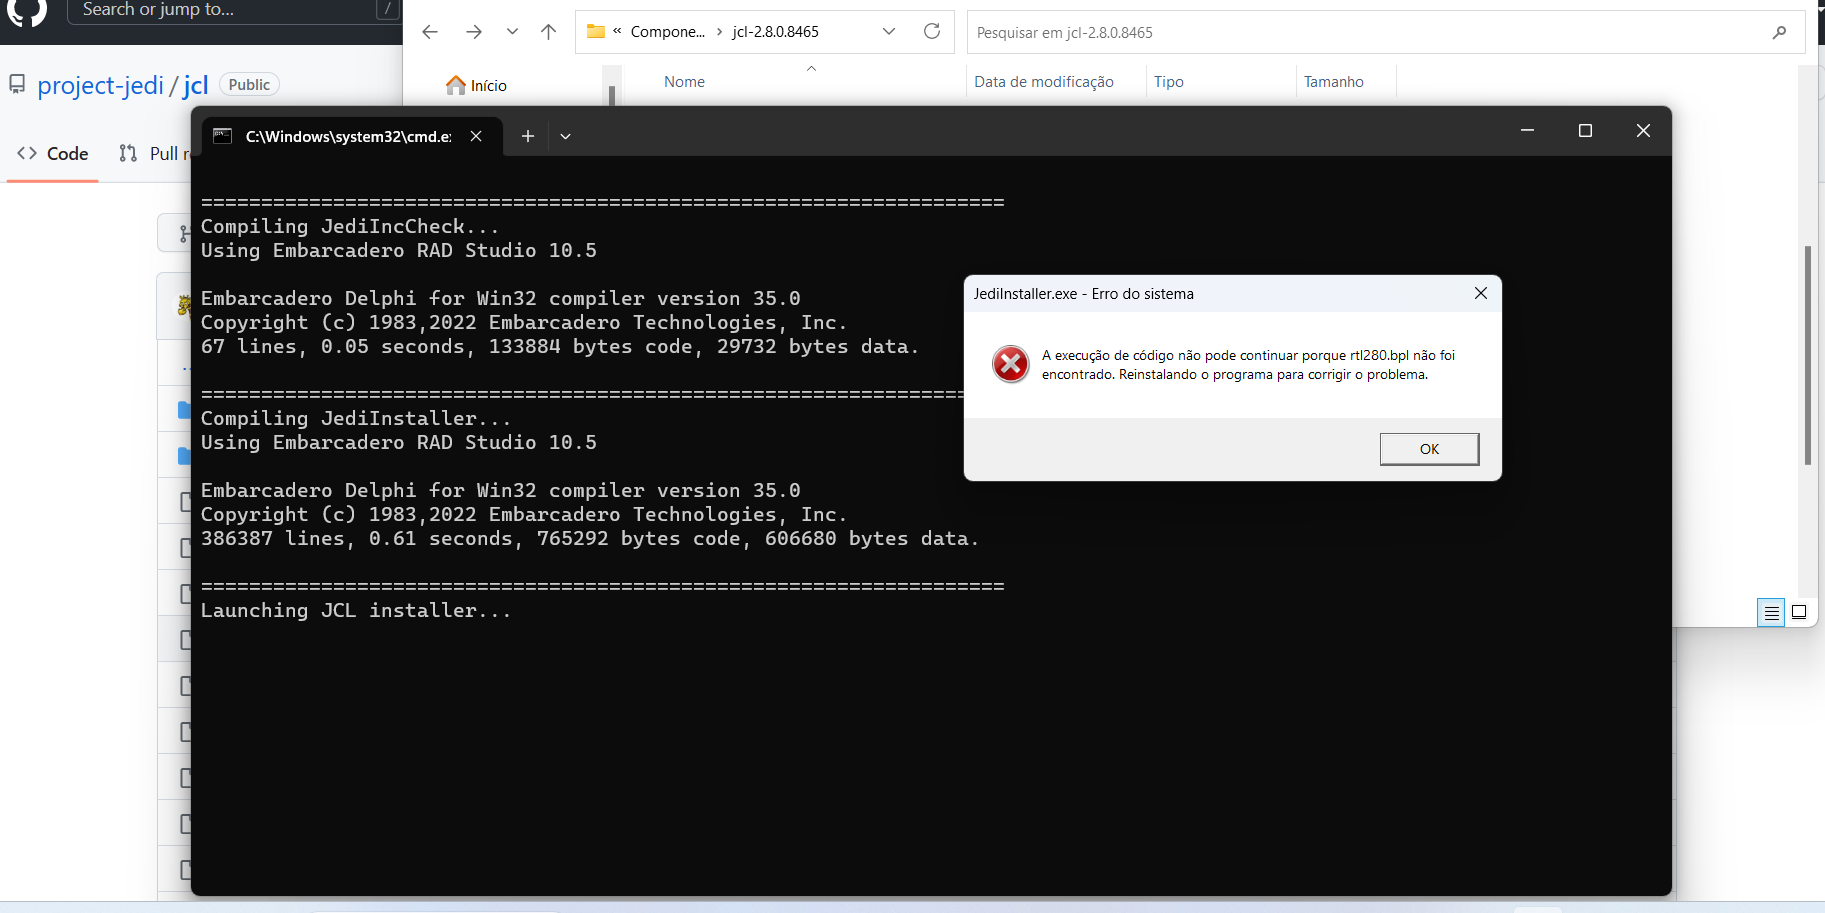Click 'Compiling JediInstaller...' terminal line
The width and height of the screenshot is (1825, 913).
click(356, 419)
